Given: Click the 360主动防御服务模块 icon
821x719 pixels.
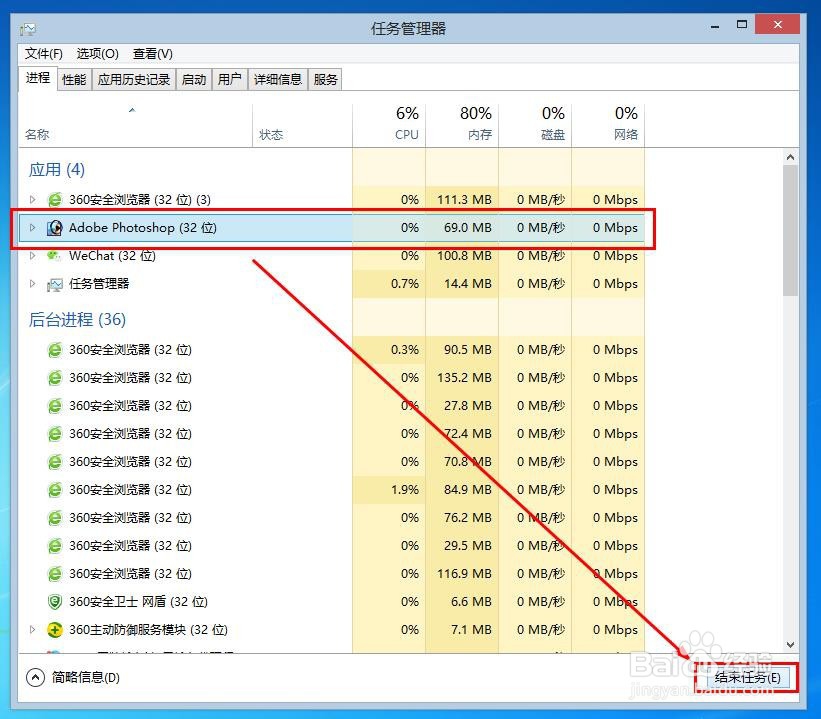Looking at the screenshot, I should point(54,629).
